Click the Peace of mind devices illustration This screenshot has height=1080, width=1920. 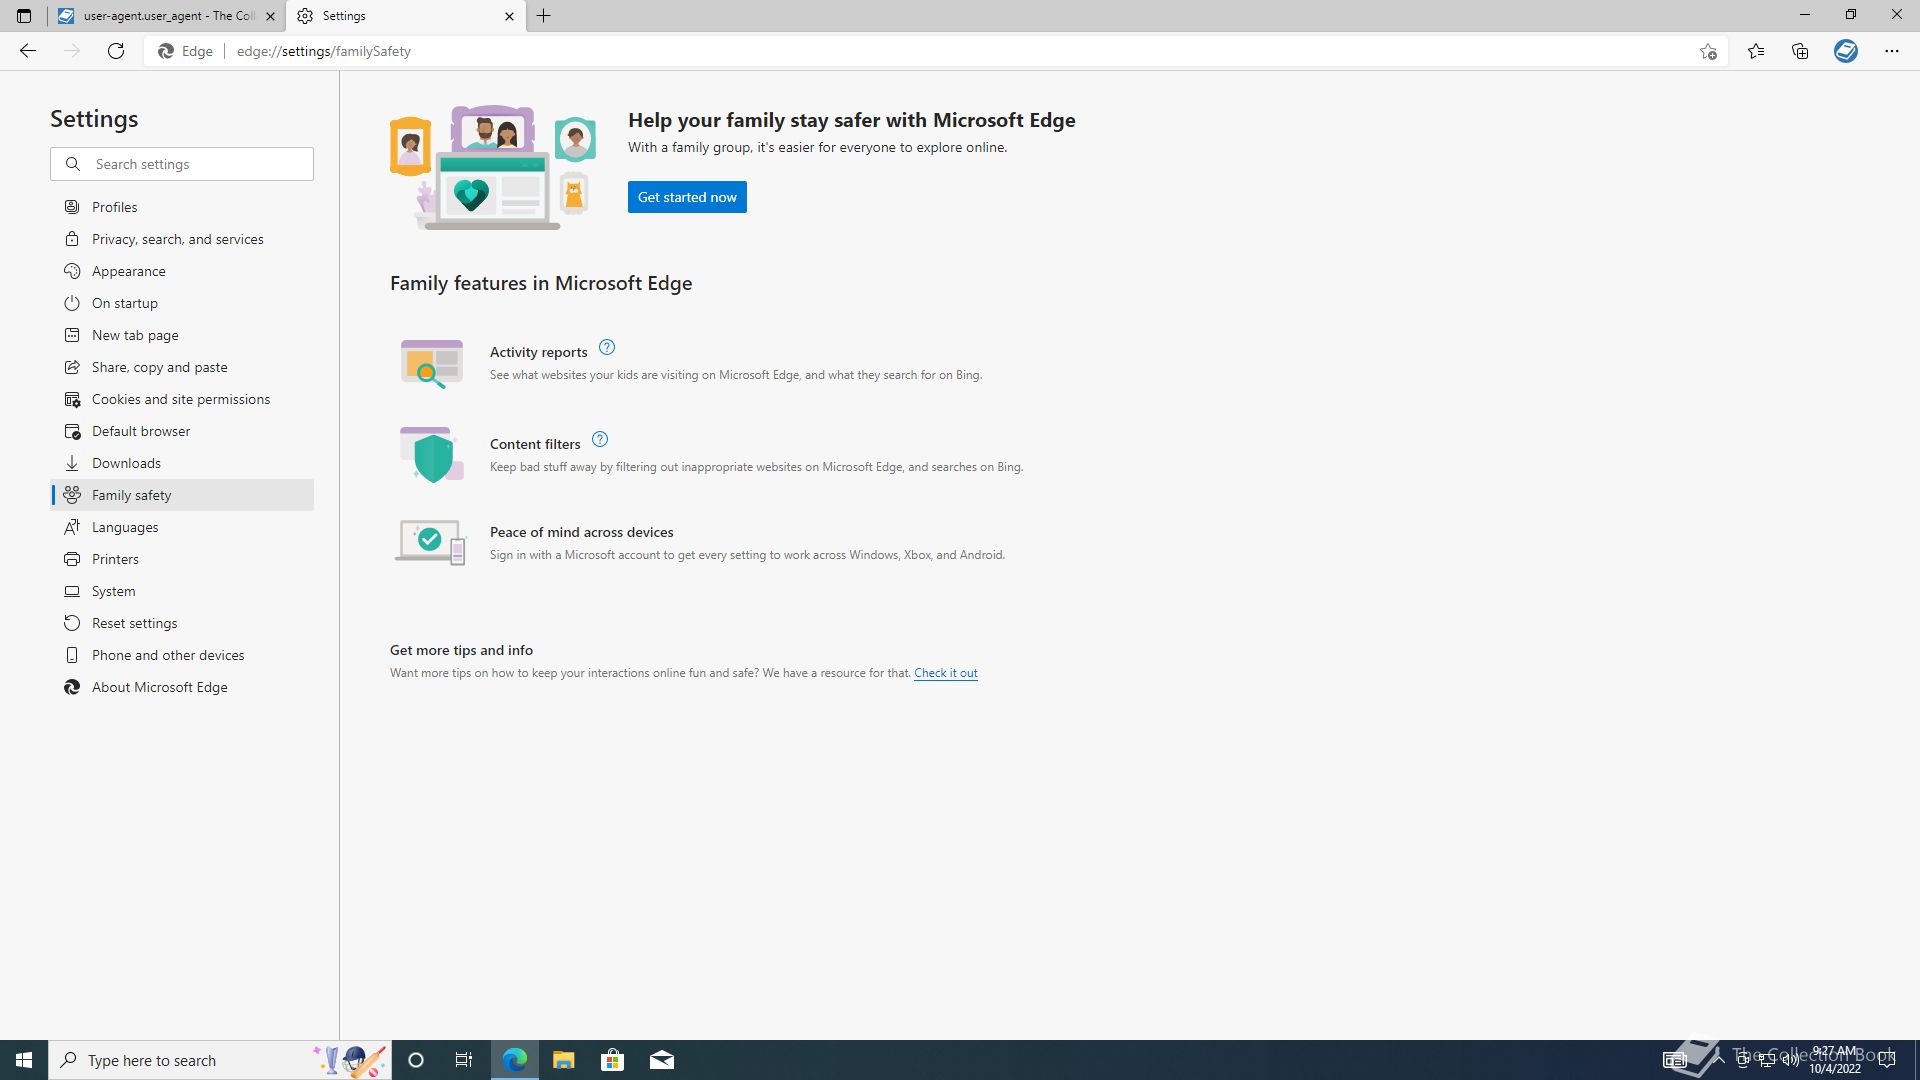pos(431,542)
